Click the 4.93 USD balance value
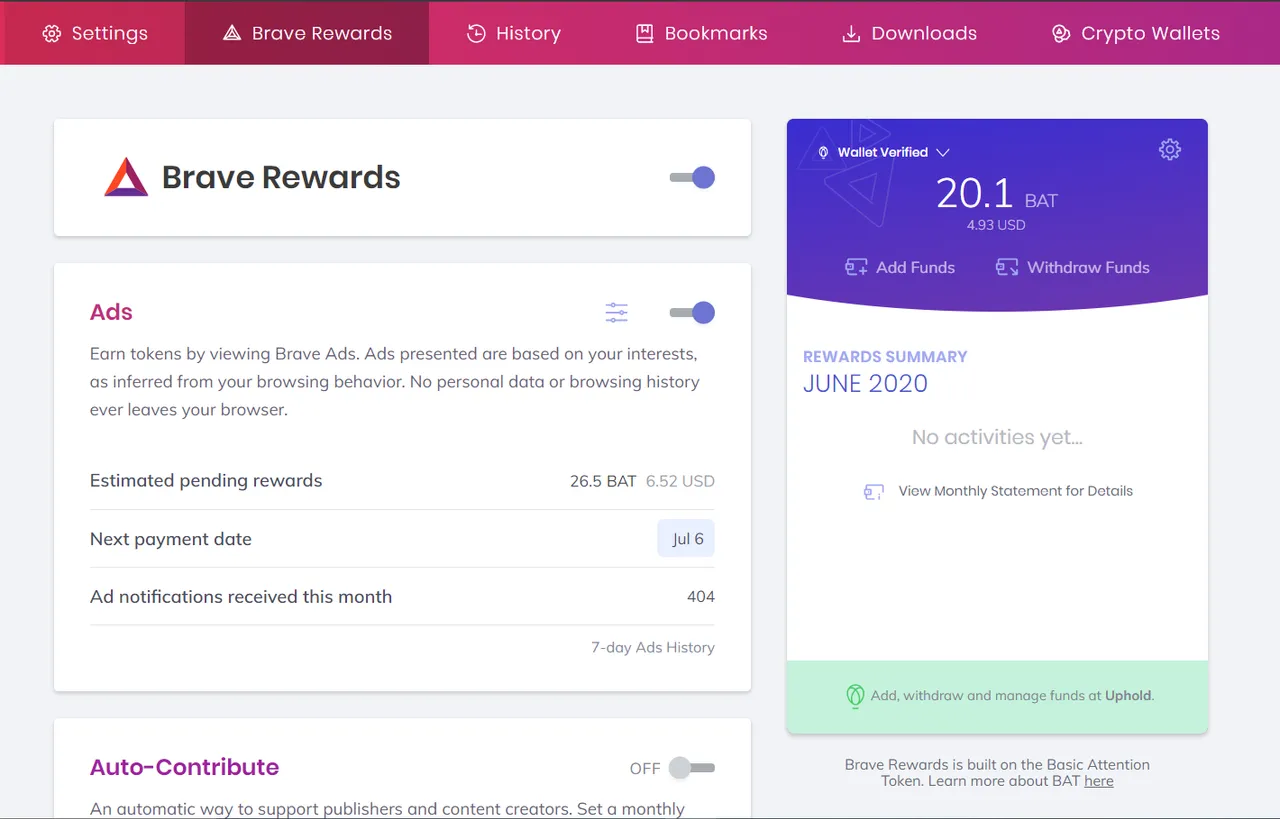The height and width of the screenshot is (819, 1280). coord(996,225)
